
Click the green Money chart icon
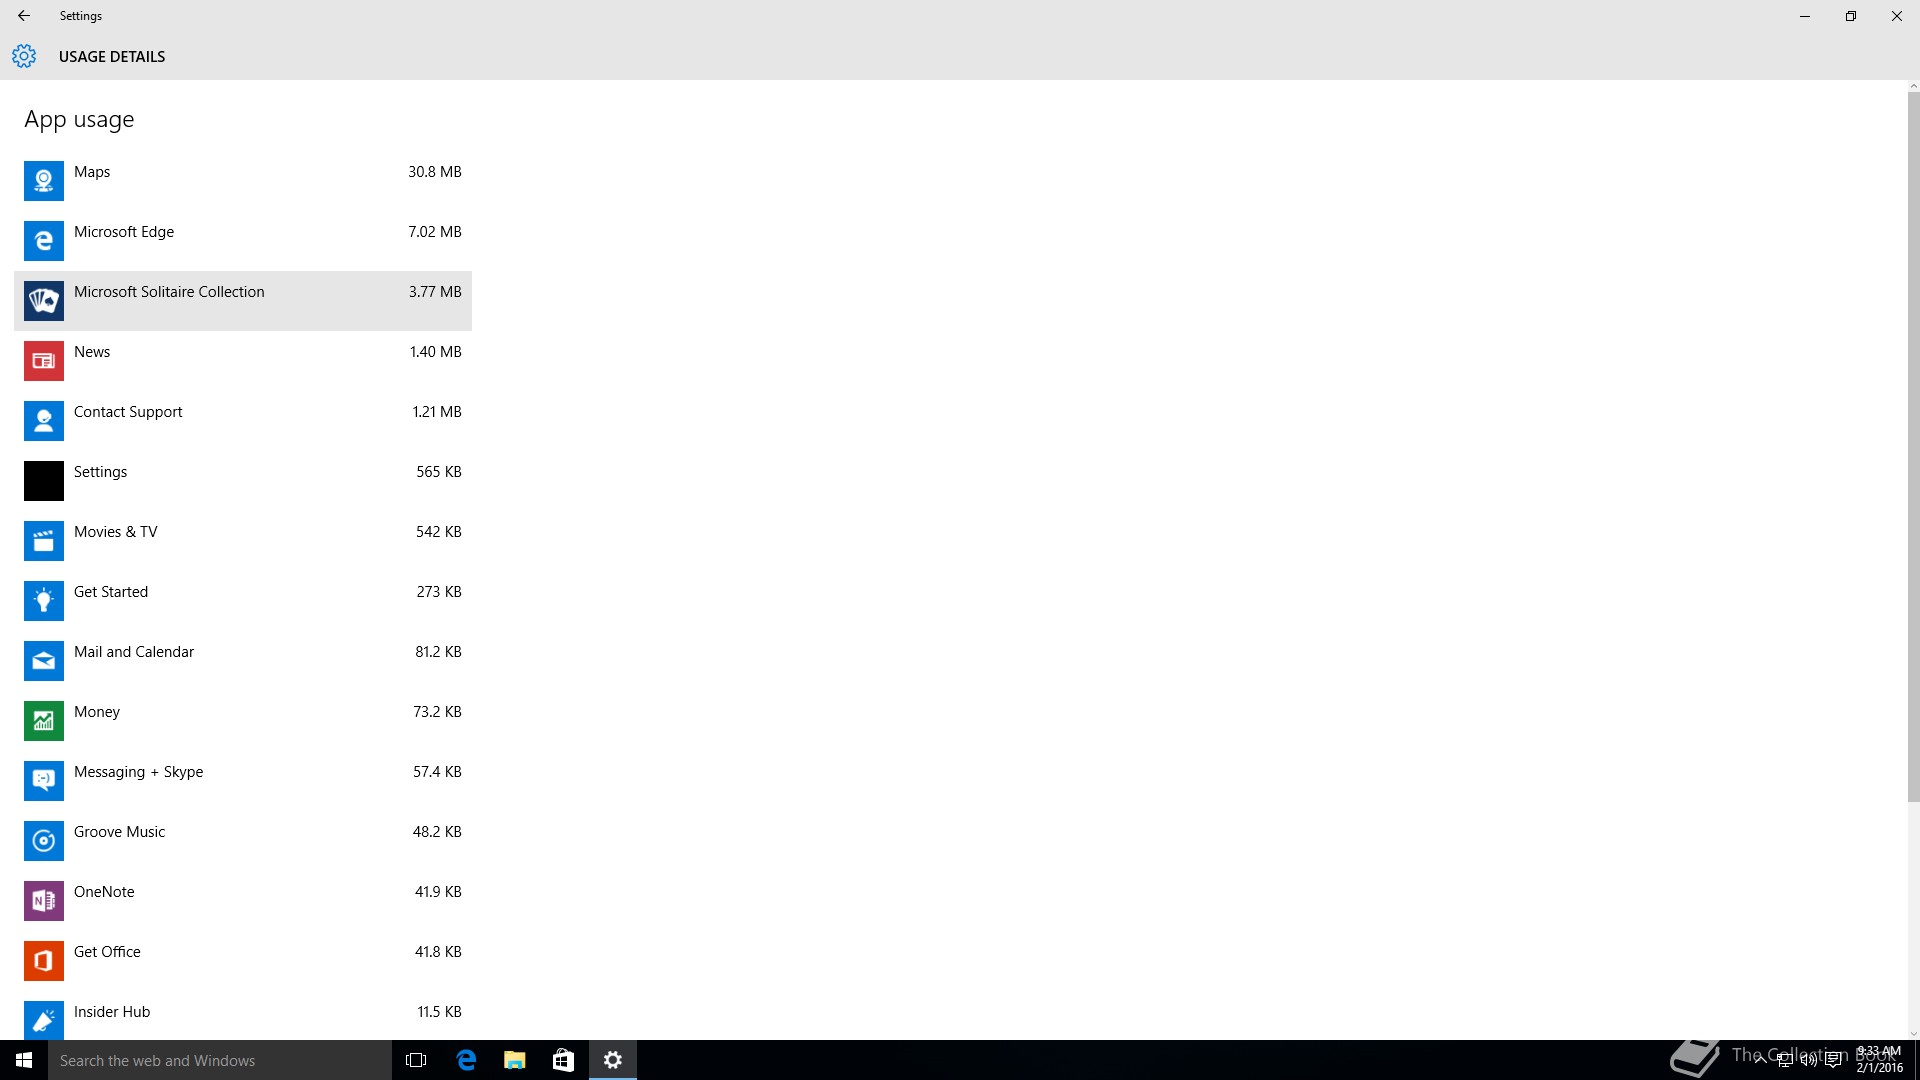coord(44,721)
